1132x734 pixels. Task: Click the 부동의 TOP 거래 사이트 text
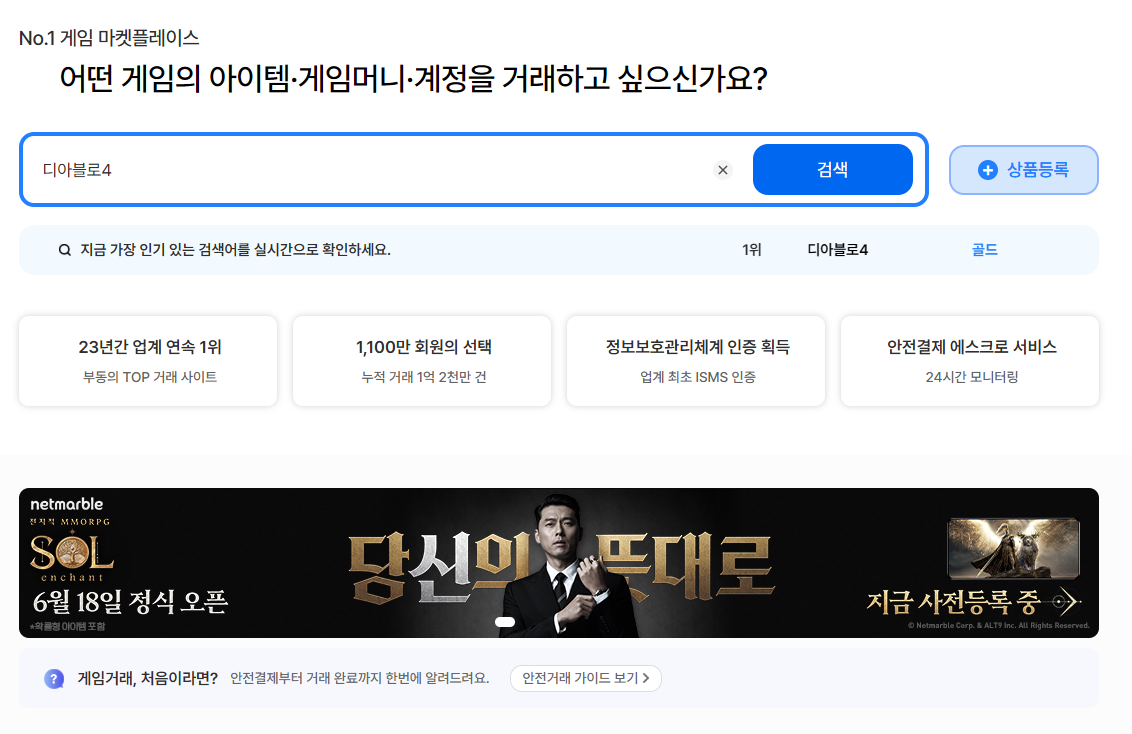coord(150,377)
